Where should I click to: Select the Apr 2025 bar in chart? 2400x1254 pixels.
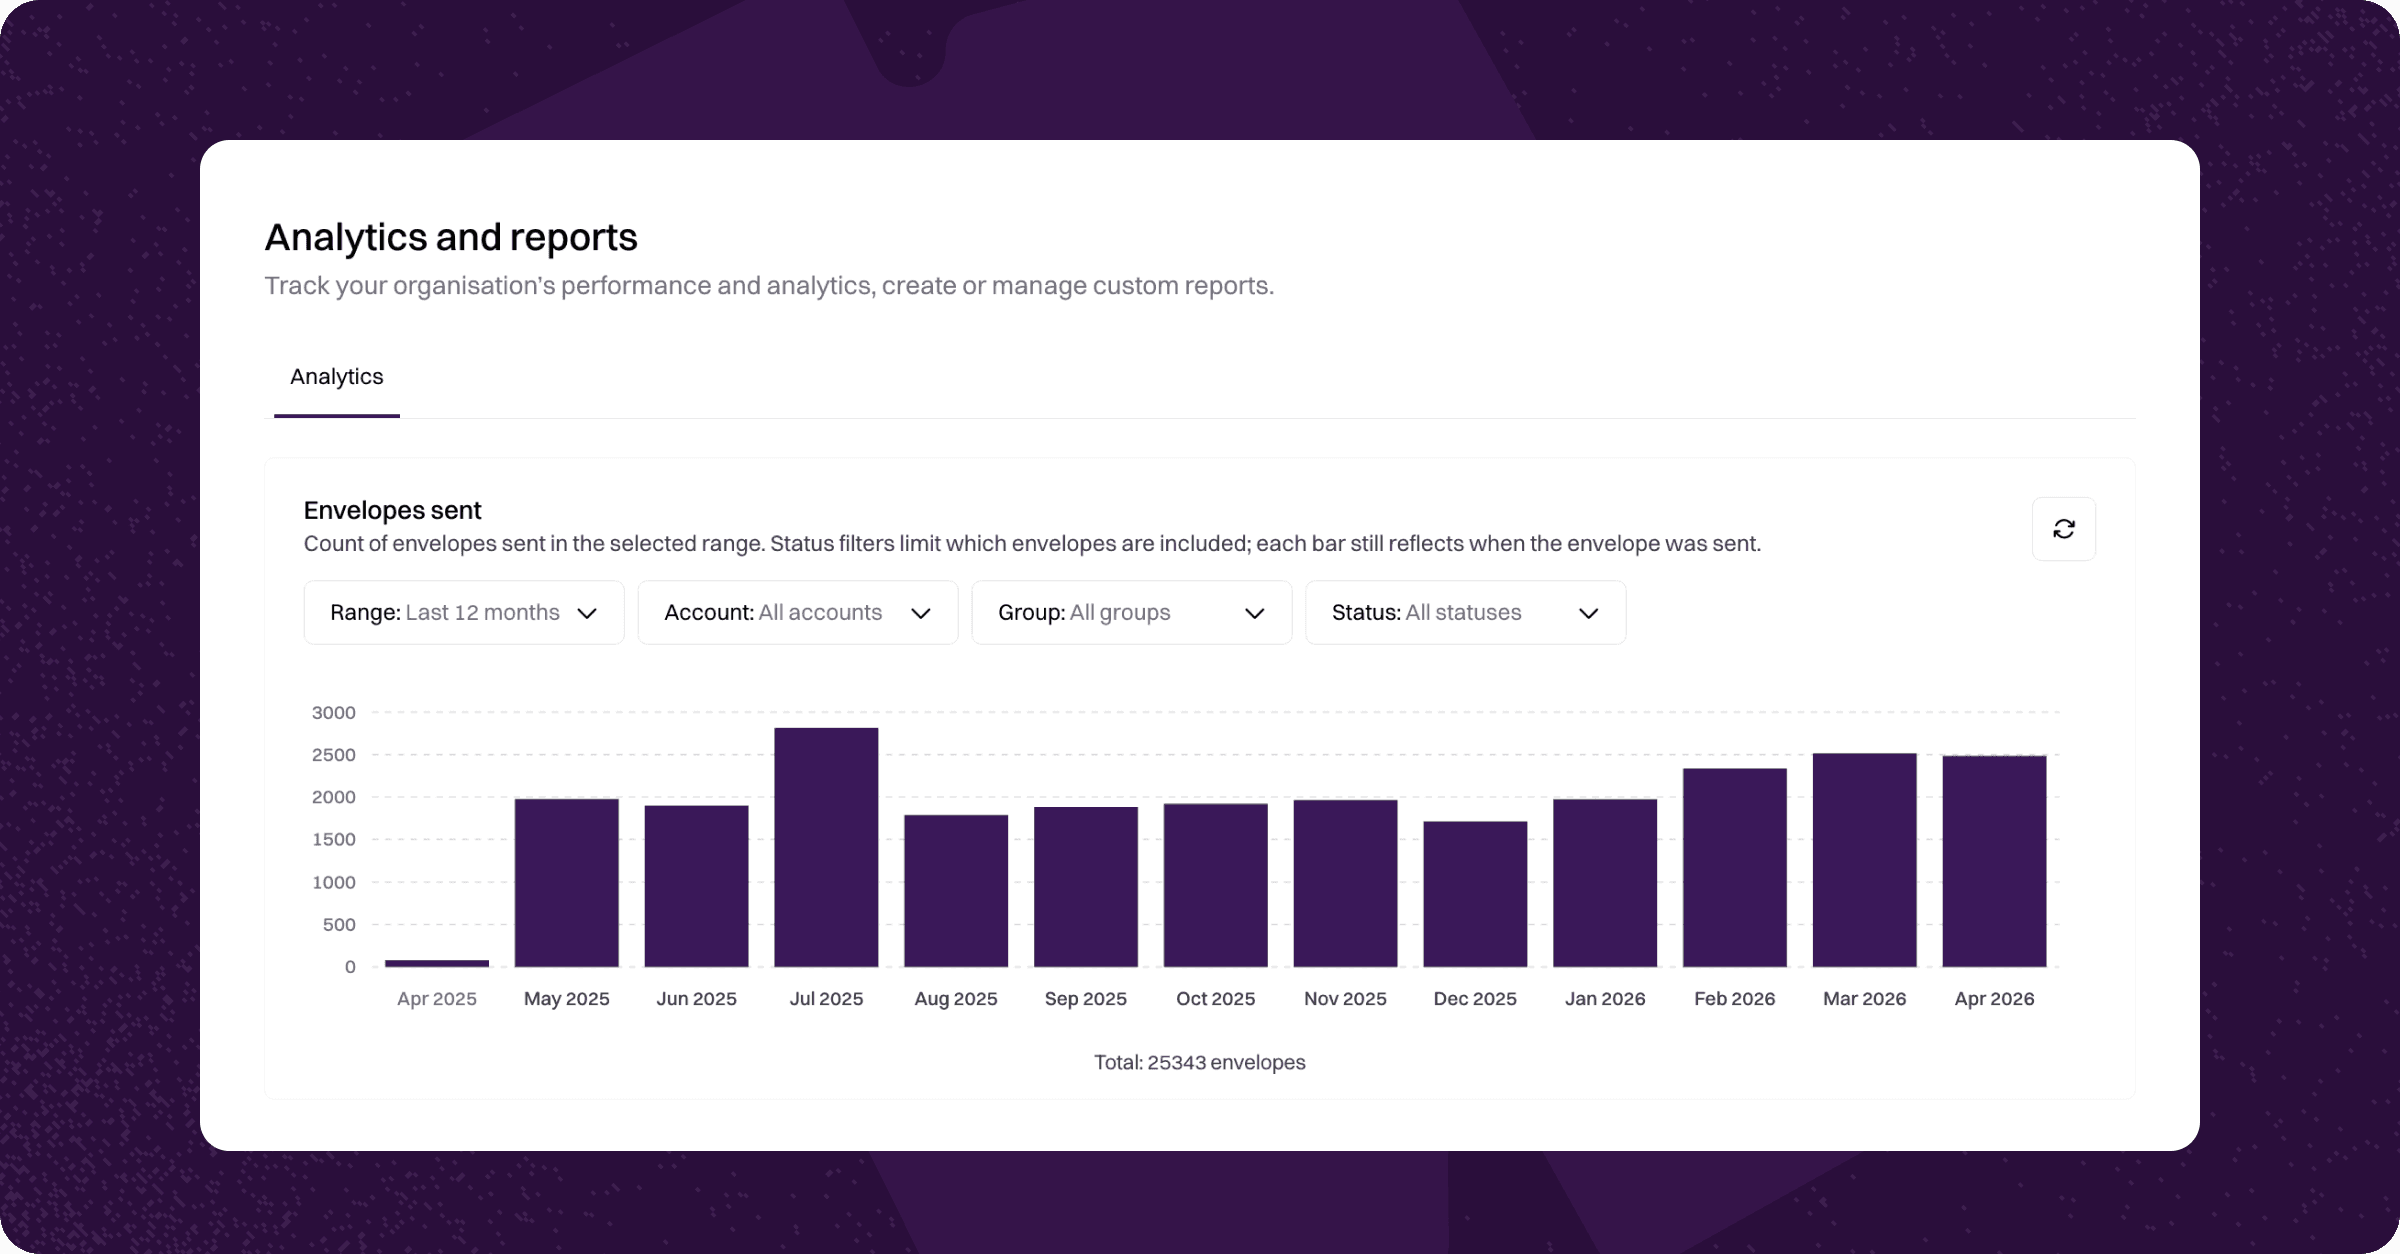[x=437, y=963]
